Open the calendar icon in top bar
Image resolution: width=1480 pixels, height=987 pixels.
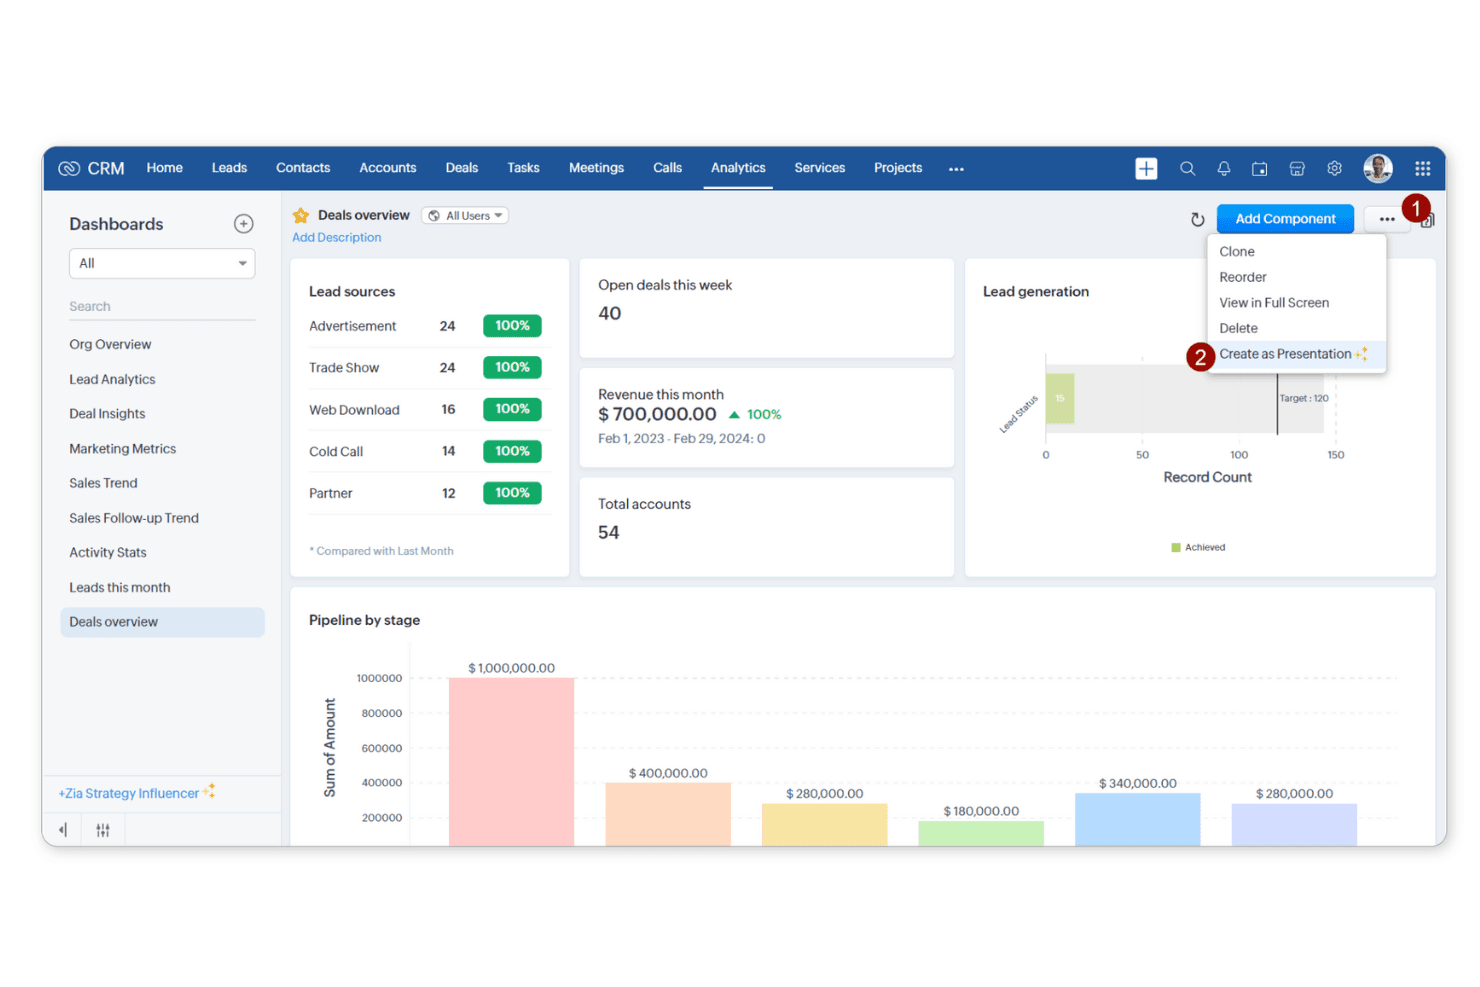[x=1260, y=169]
